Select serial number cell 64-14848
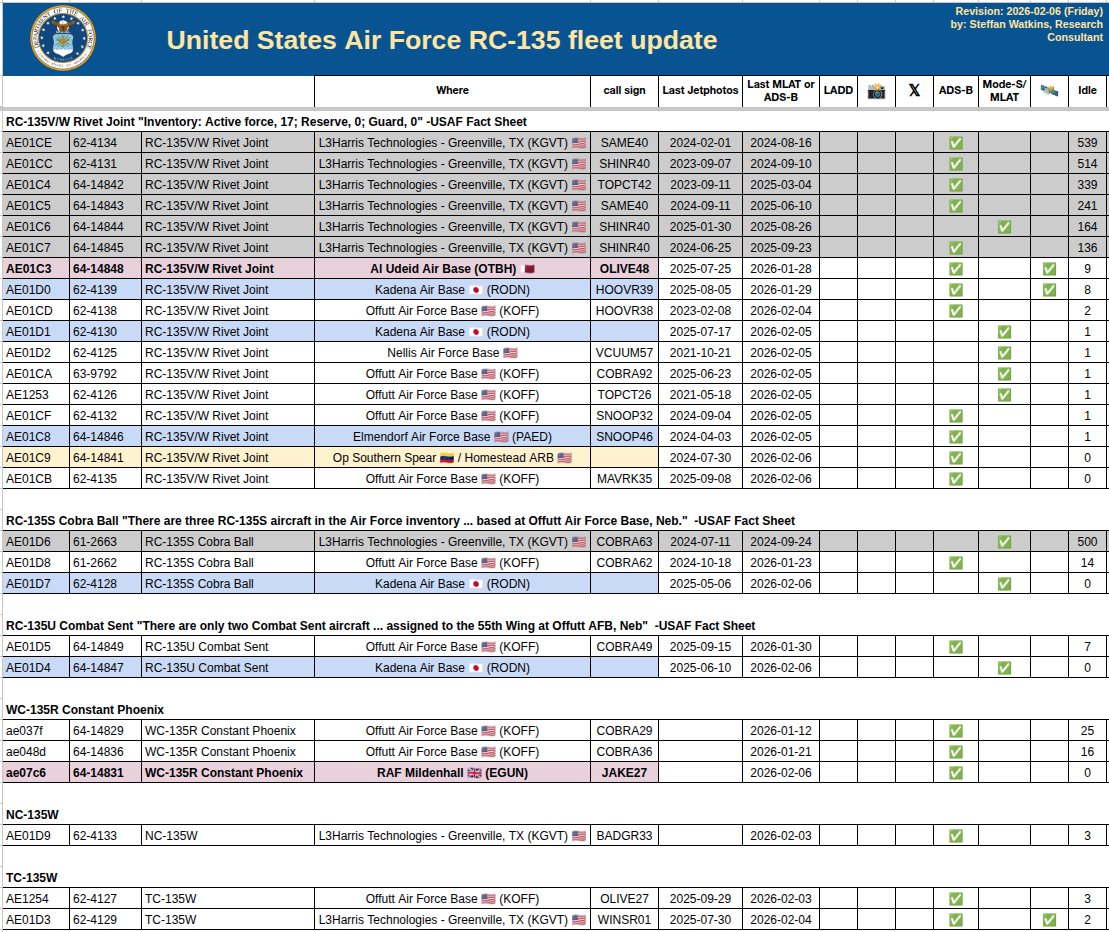 point(105,269)
